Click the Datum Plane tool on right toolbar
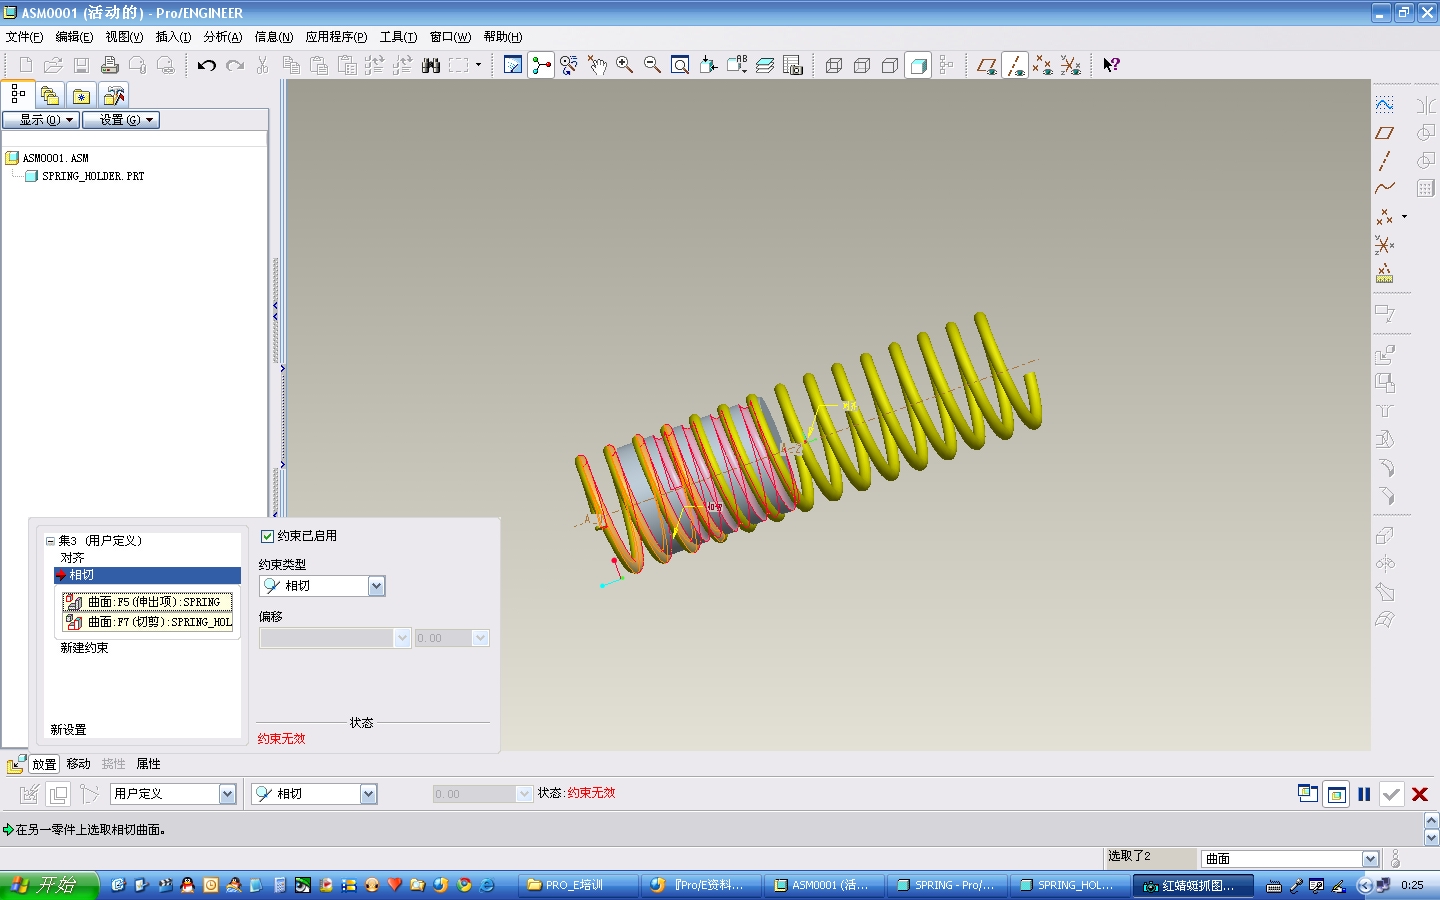The width and height of the screenshot is (1440, 900). click(x=1385, y=133)
